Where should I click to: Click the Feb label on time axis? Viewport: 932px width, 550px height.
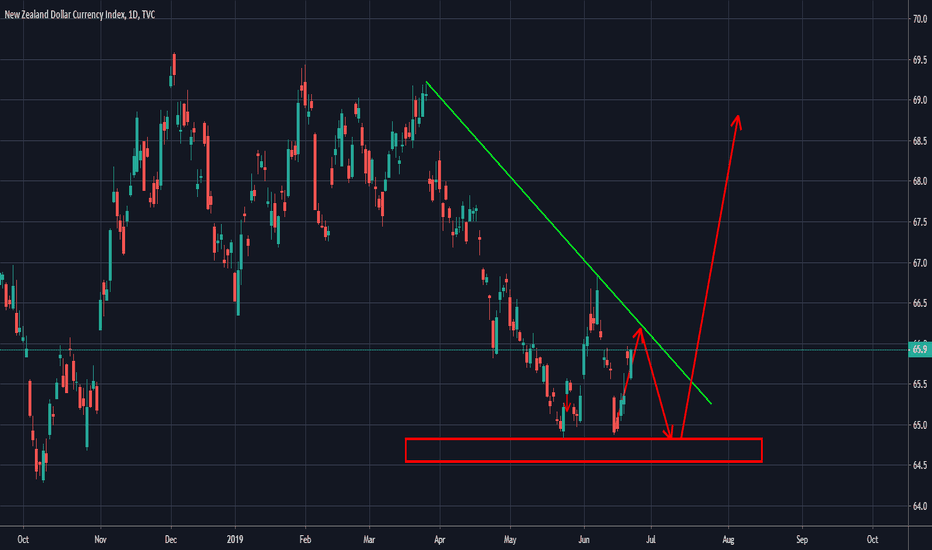305,539
